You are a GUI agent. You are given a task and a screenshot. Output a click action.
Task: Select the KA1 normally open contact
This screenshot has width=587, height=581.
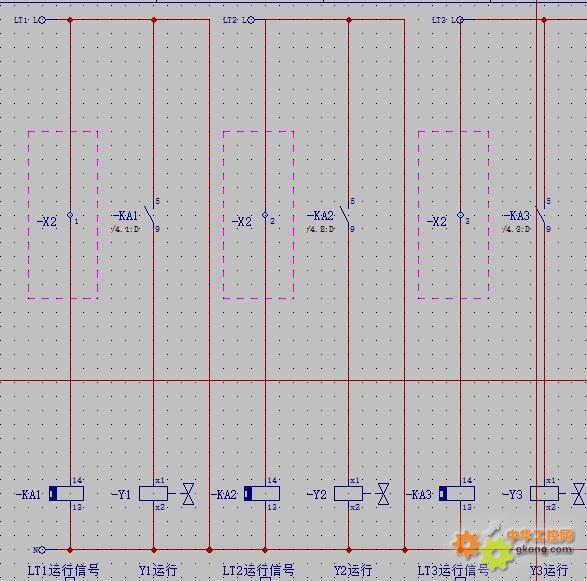pyautogui.click(x=150, y=215)
